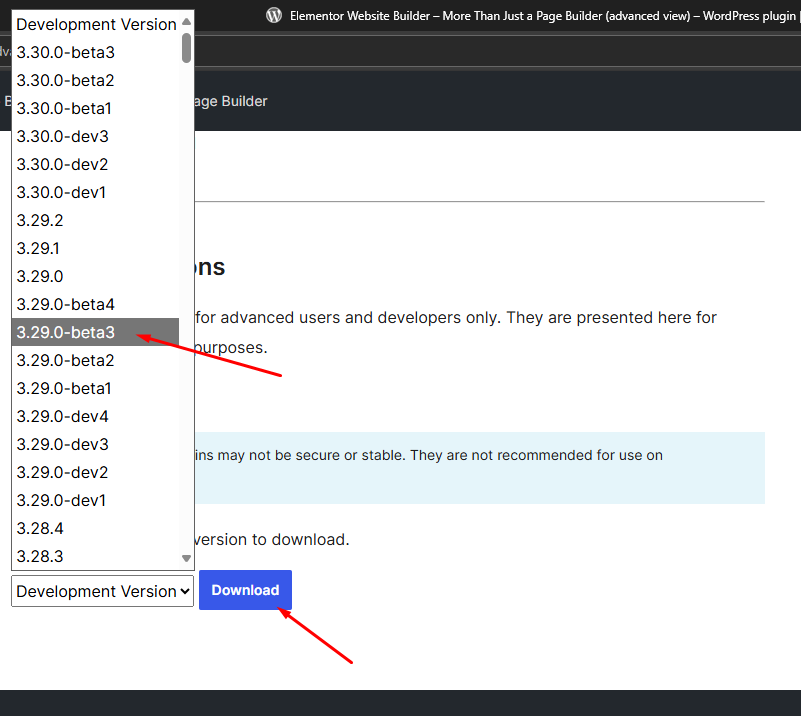Select version 3.29.0-dev1
The image size is (801, 716).
coord(96,500)
